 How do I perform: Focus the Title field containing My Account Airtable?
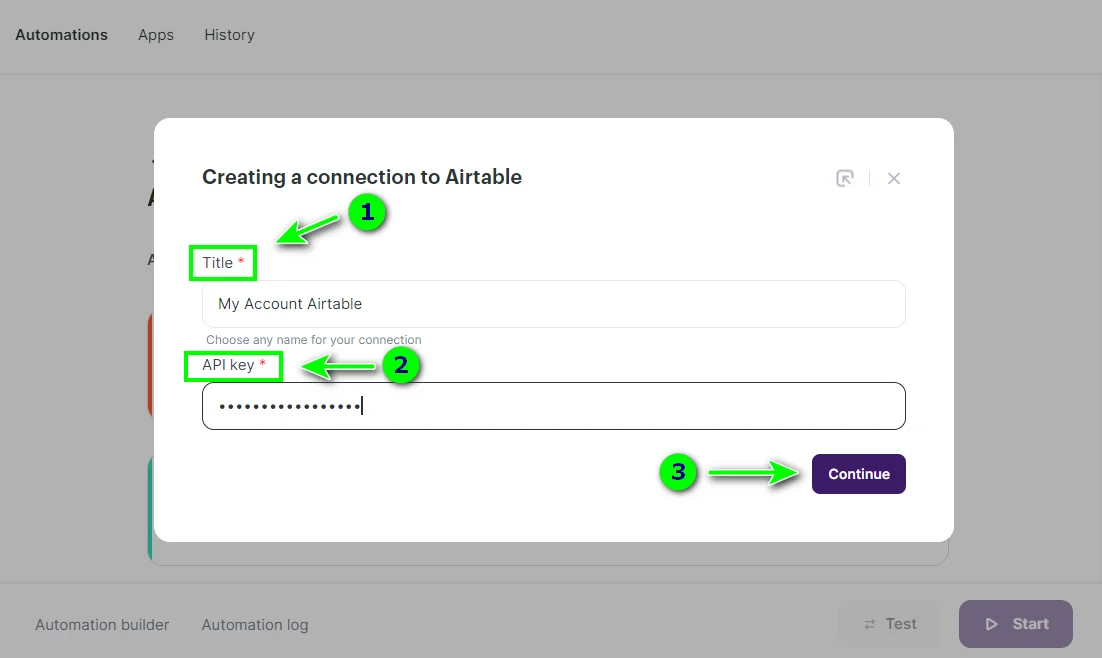click(553, 304)
